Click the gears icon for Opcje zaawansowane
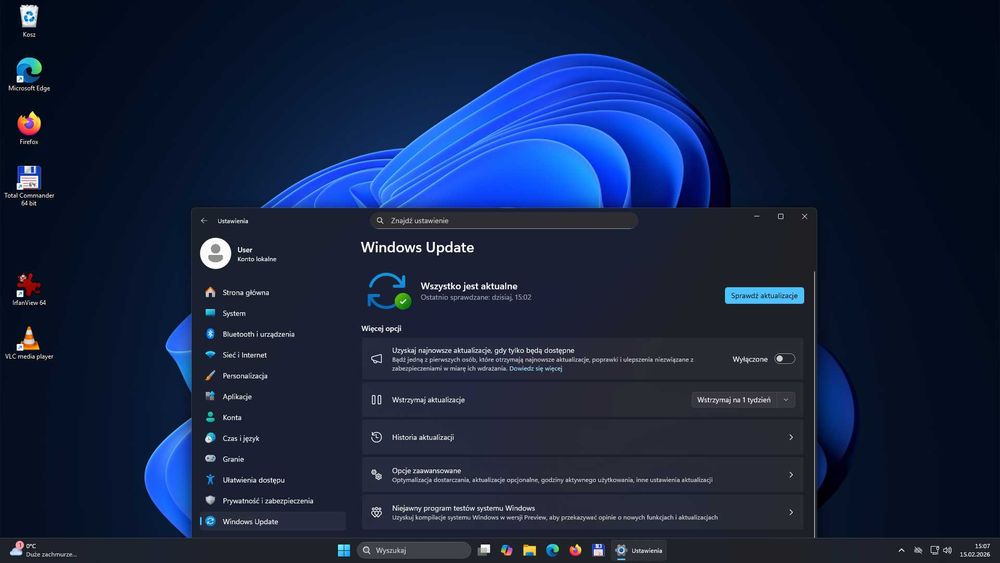The width and height of the screenshot is (1000, 563). [376, 475]
